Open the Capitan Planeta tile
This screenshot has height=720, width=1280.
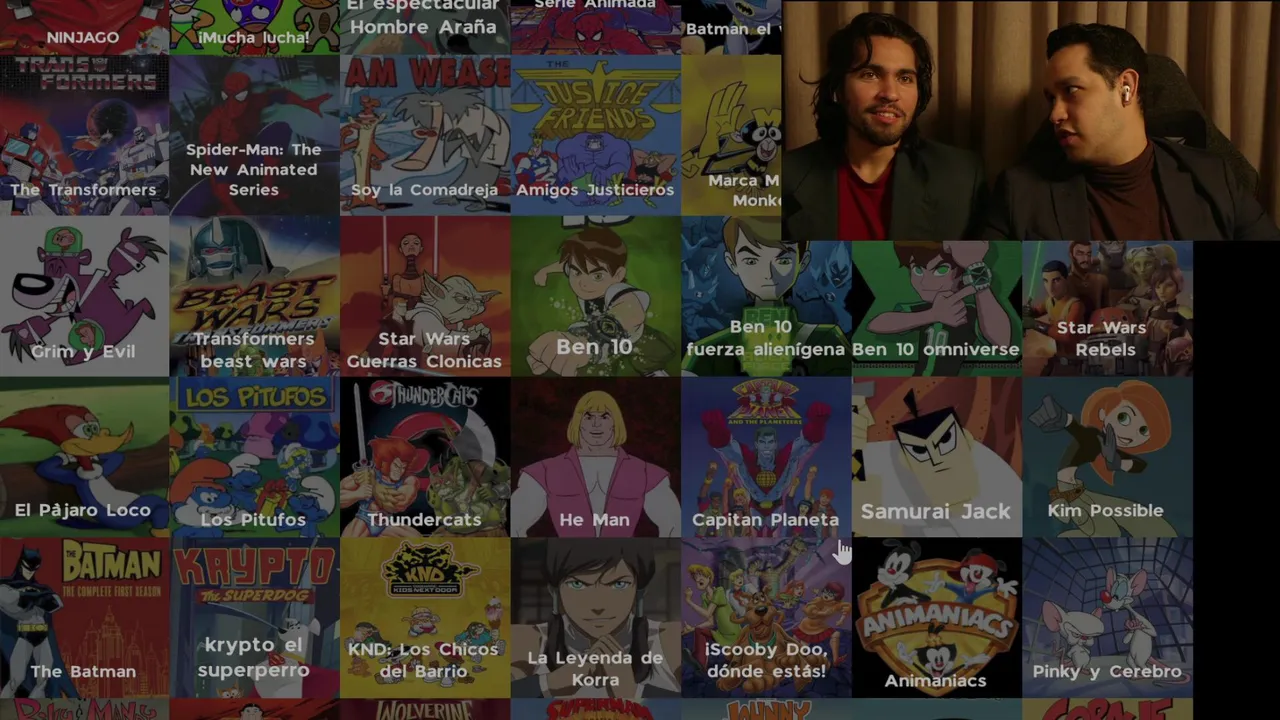(766, 457)
